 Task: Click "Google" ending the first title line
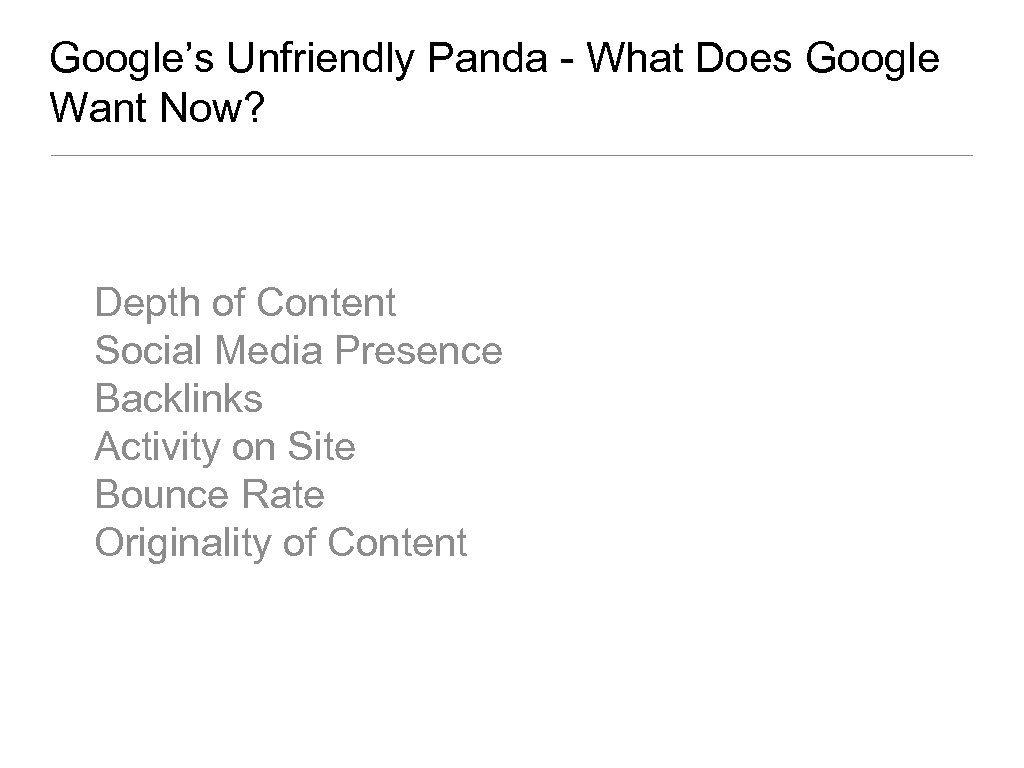872,60
